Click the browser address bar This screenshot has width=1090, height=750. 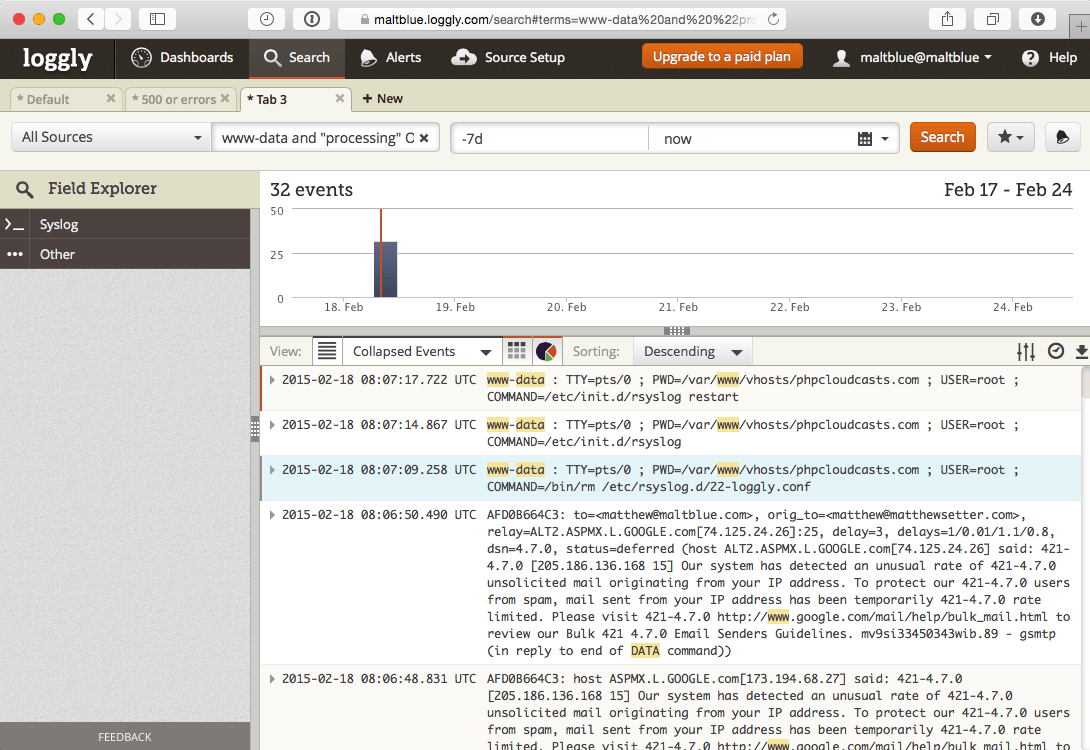coord(562,19)
